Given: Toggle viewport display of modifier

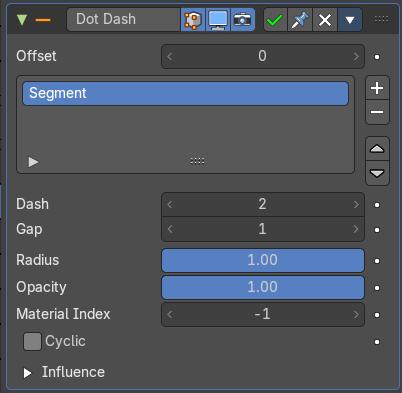Looking at the screenshot, I should pyautogui.click(x=218, y=19).
